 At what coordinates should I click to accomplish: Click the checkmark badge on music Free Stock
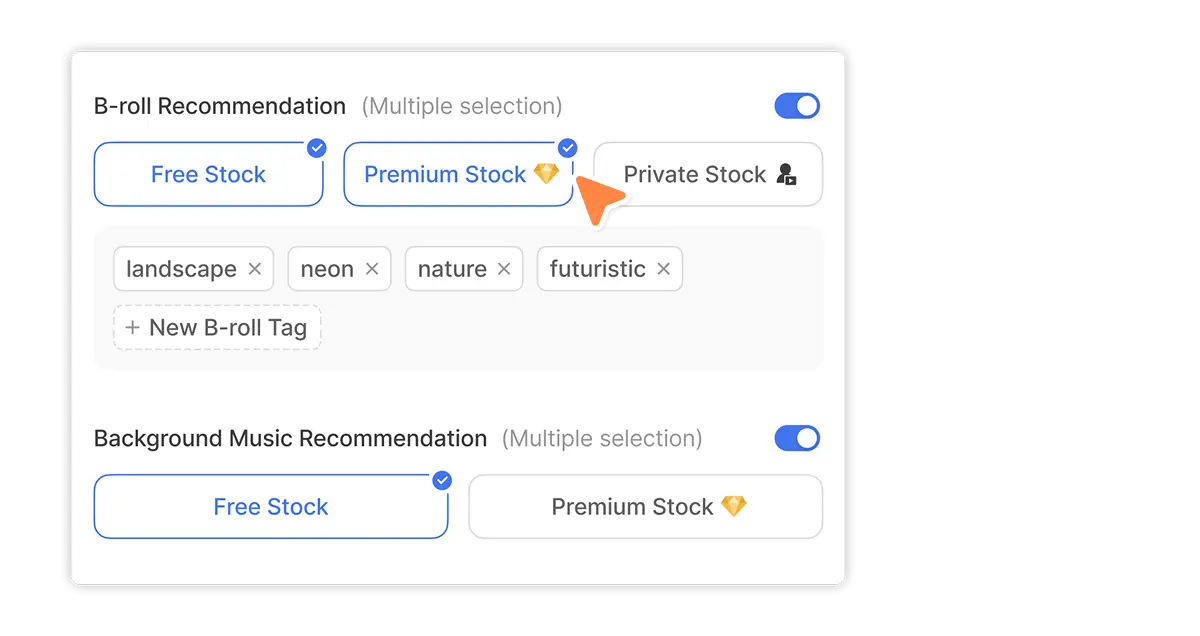[442, 481]
